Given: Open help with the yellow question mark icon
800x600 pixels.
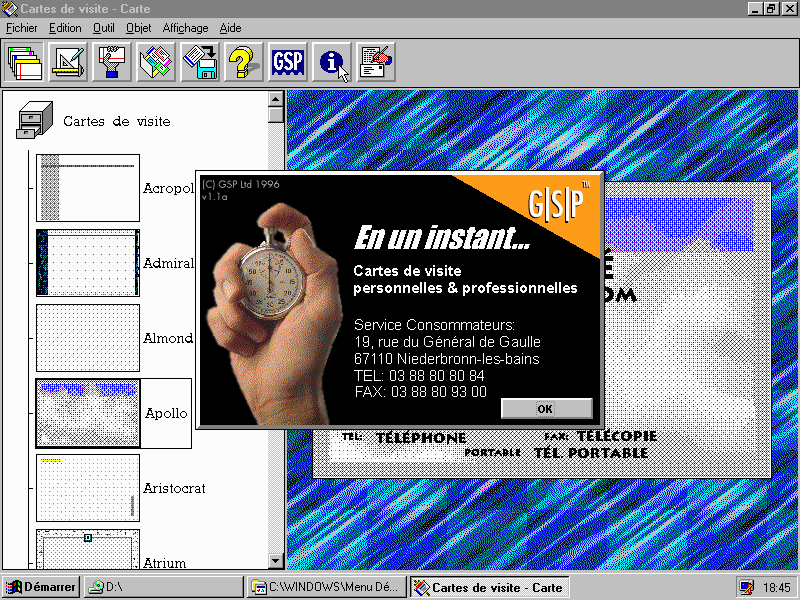Looking at the screenshot, I should click(244, 62).
